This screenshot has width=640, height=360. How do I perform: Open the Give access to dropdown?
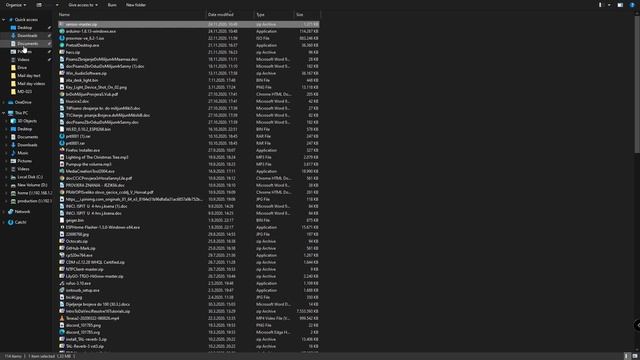pyautogui.click(x=83, y=5)
